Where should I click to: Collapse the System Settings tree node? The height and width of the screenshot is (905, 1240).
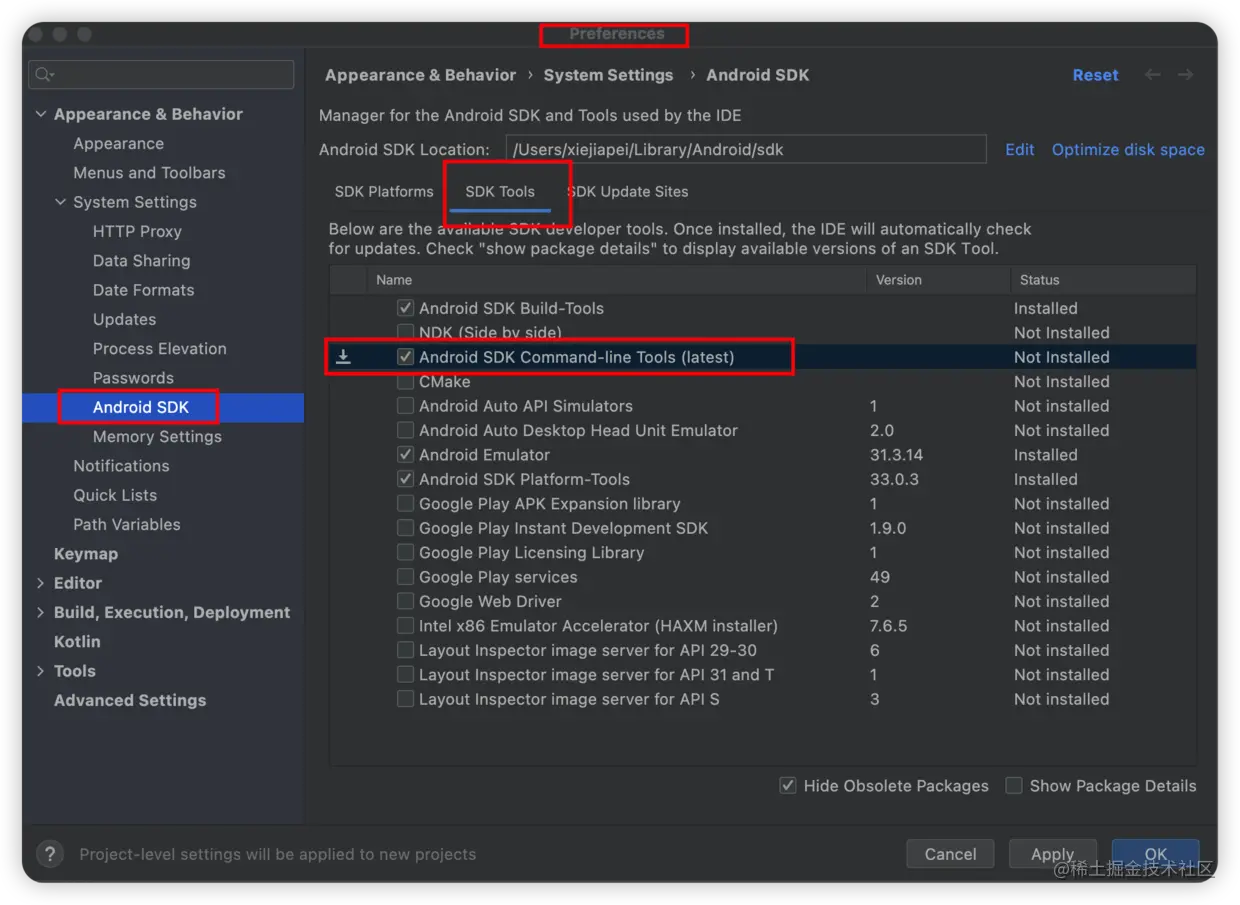[x=60, y=202]
